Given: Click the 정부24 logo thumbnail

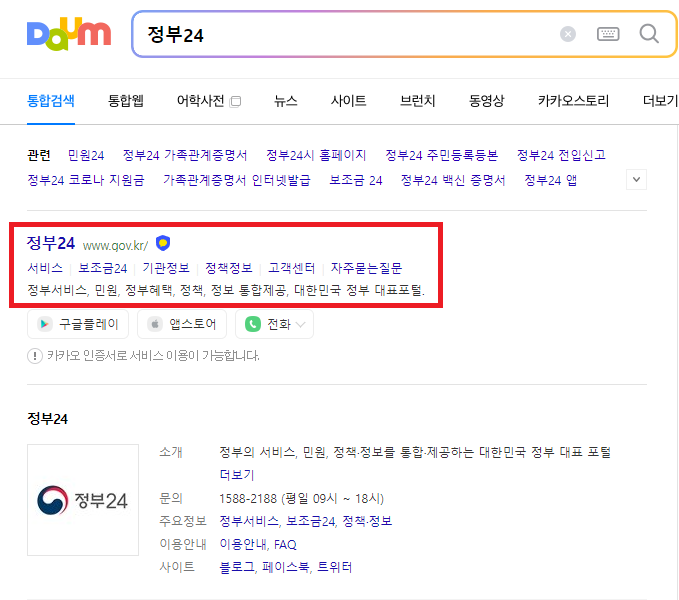Looking at the screenshot, I should pos(83,500).
